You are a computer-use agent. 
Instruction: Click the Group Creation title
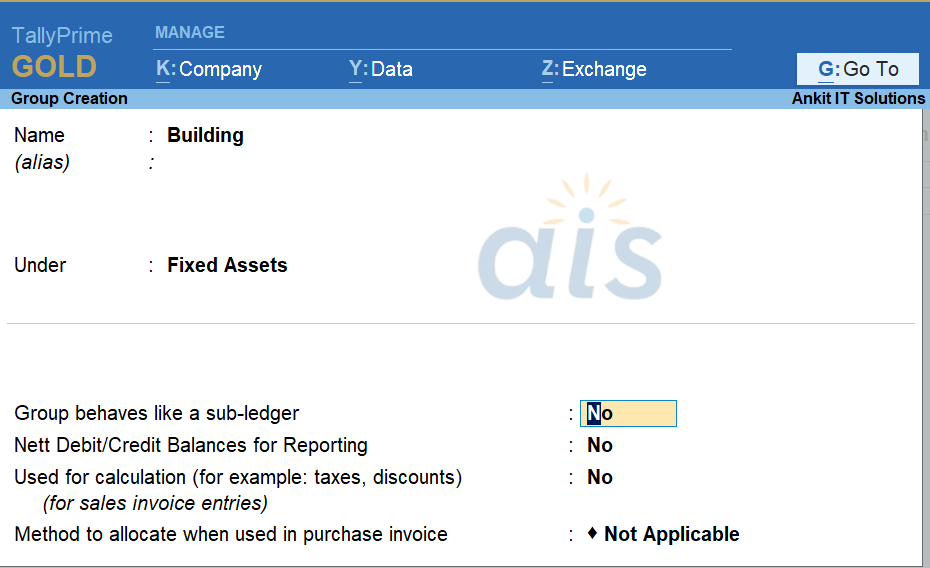pos(69,98)
